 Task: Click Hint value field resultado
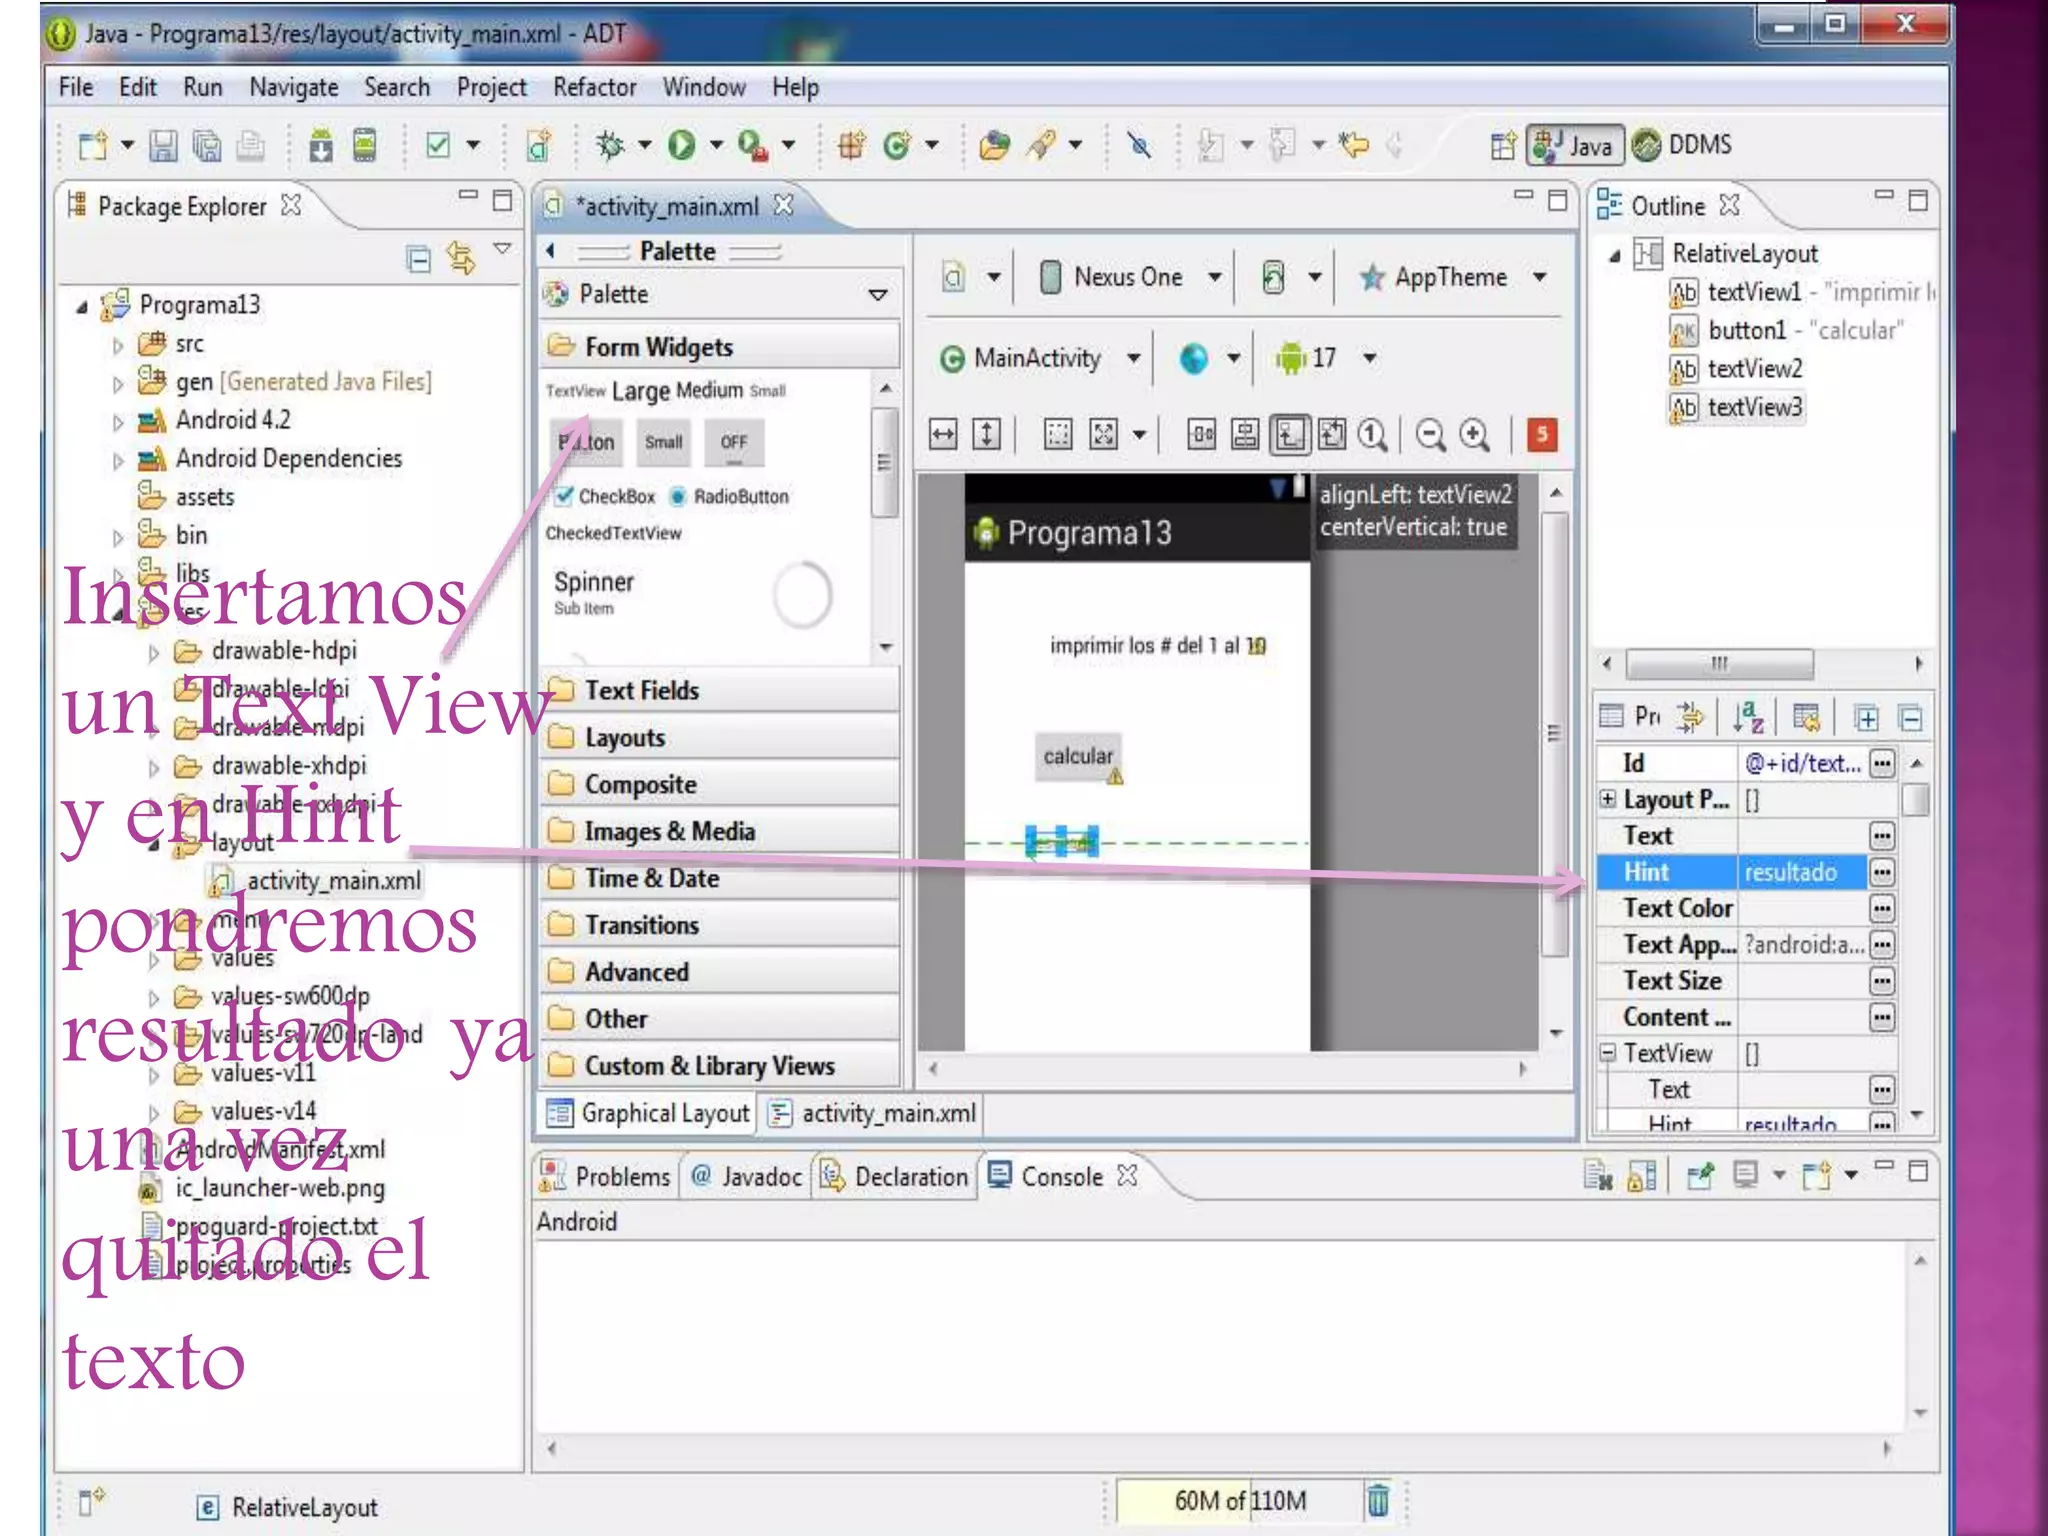1801,872
